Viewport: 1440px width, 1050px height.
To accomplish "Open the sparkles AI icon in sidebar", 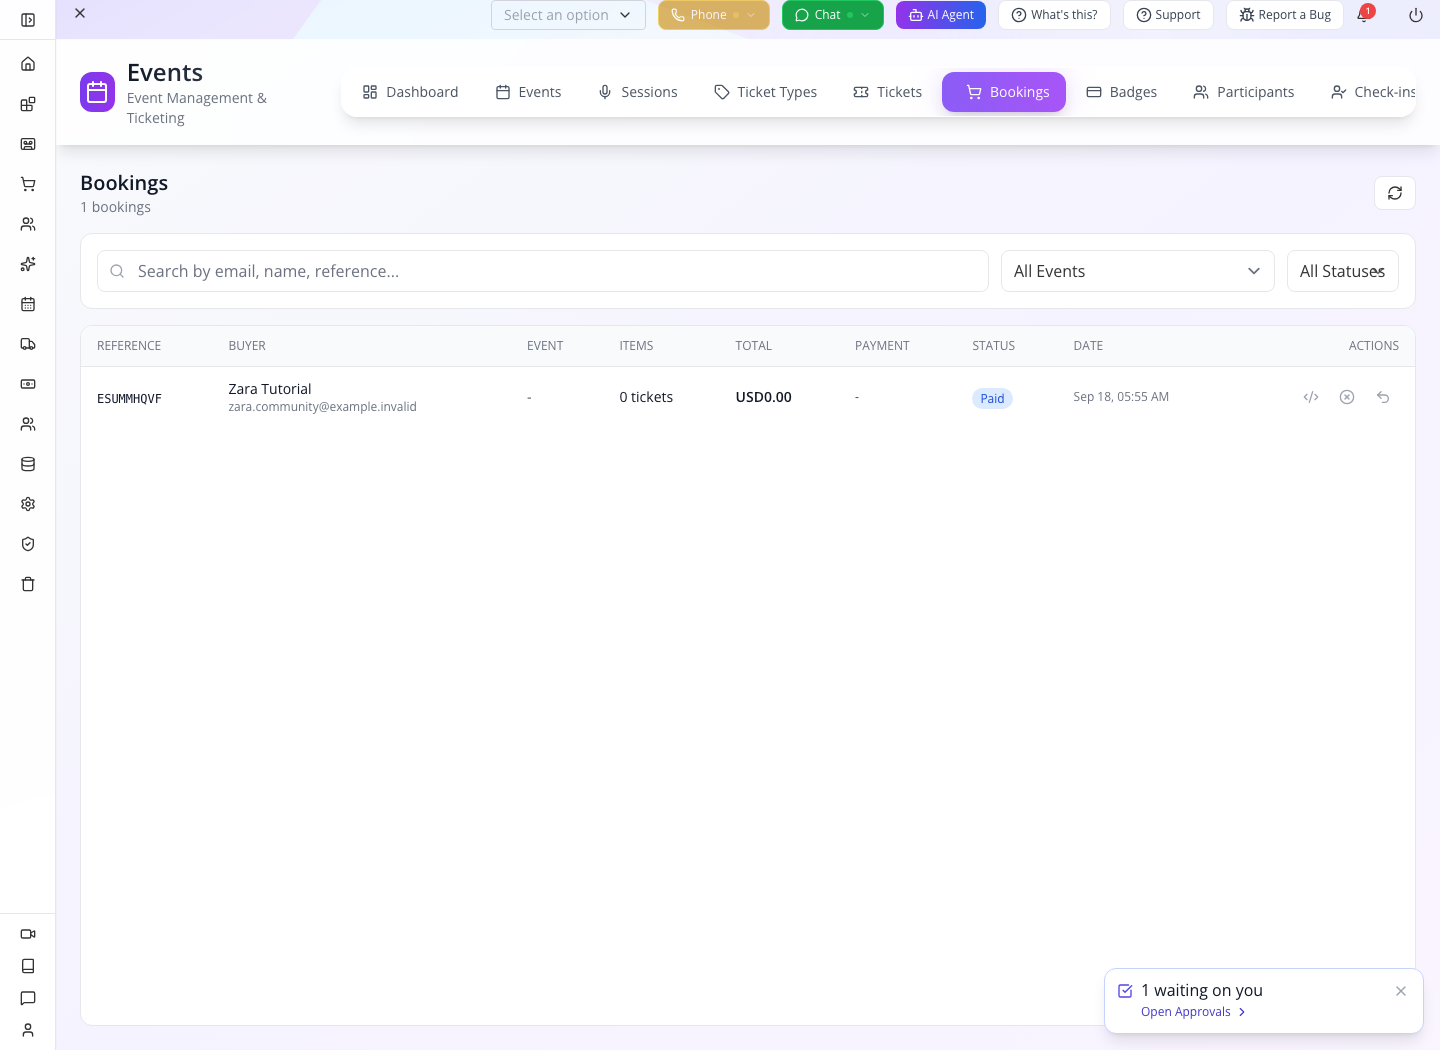I will click(x=28, y=264).
